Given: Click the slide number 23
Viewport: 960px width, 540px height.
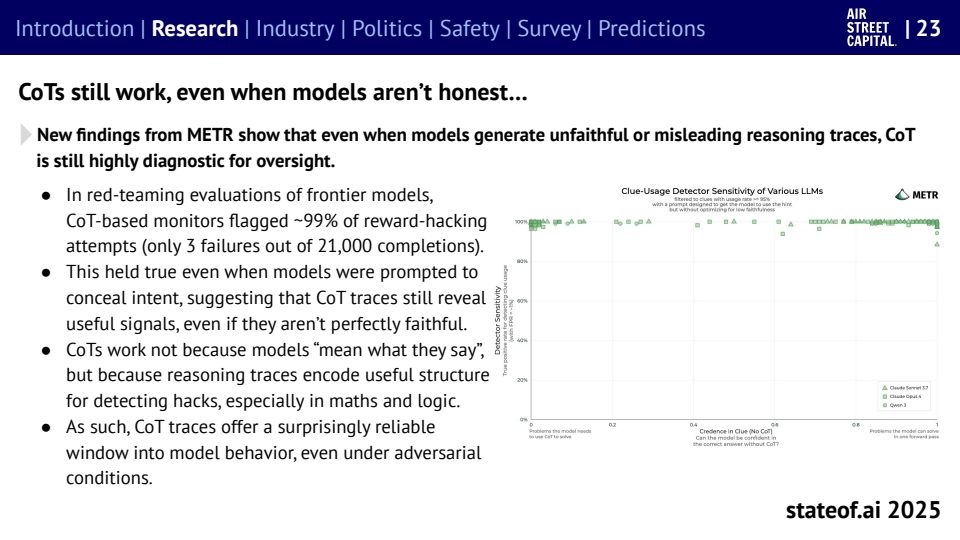Looking at the screenshot, I should point(928,28).
